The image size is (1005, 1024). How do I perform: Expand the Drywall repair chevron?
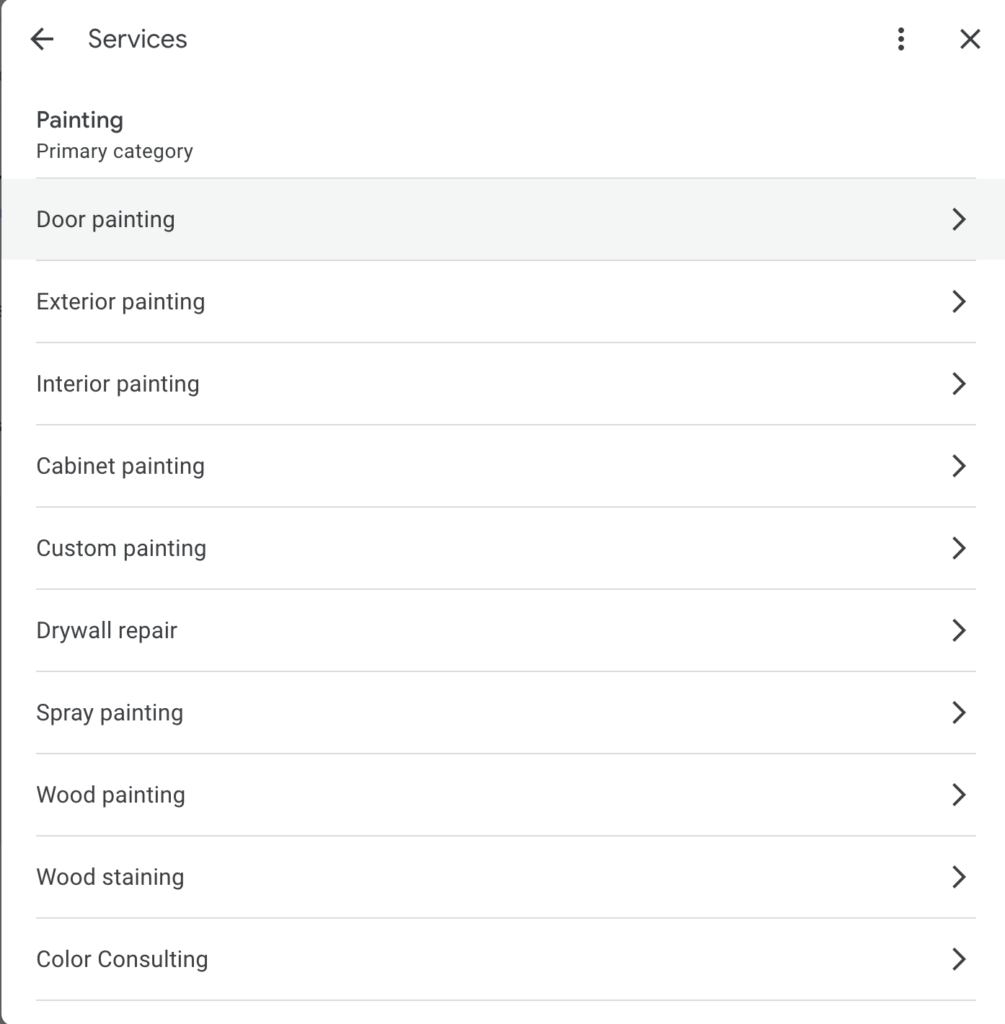tap(958, 630)
